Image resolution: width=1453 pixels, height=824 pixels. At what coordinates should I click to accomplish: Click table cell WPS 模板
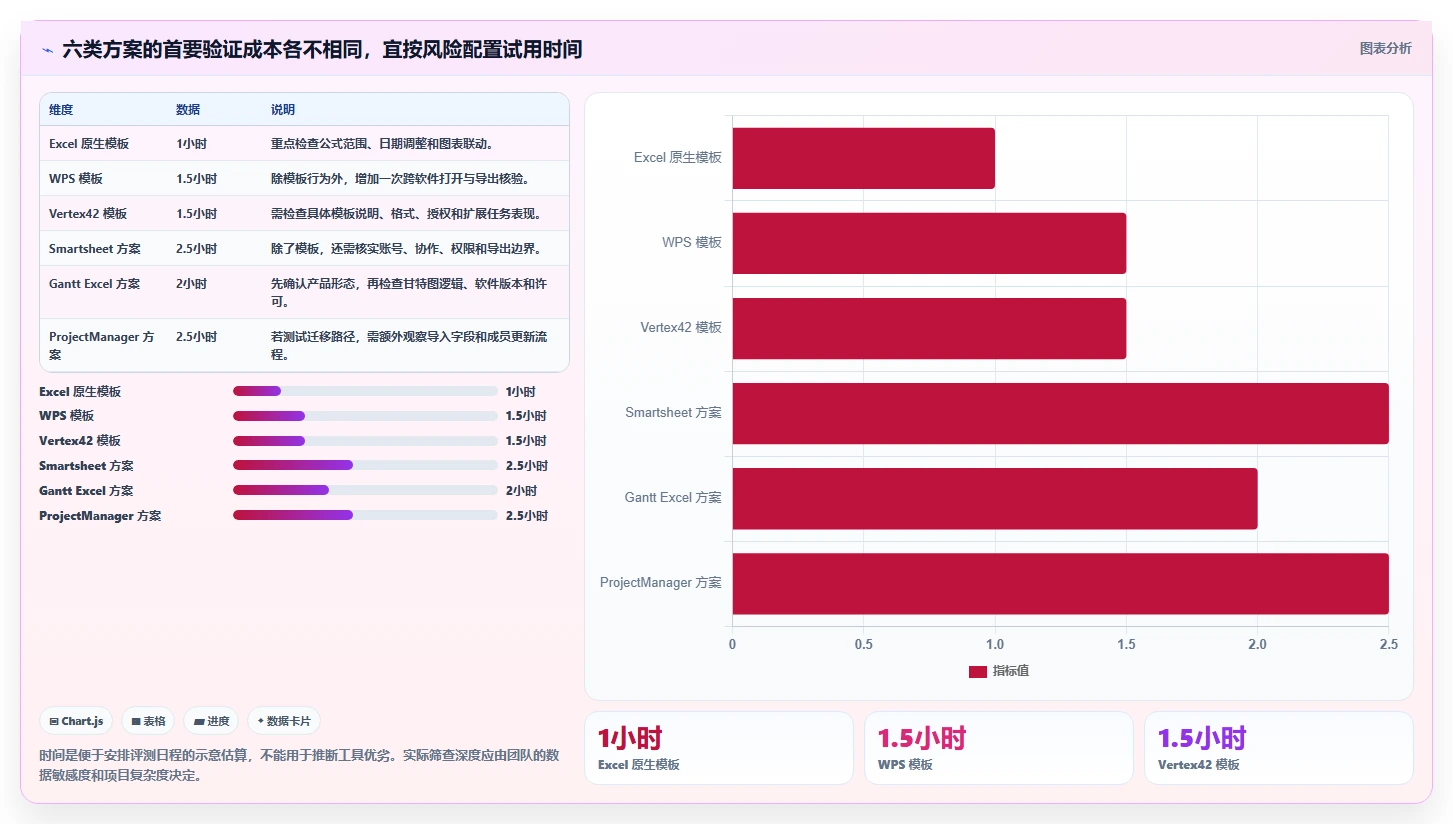click(x=76, y=179)
